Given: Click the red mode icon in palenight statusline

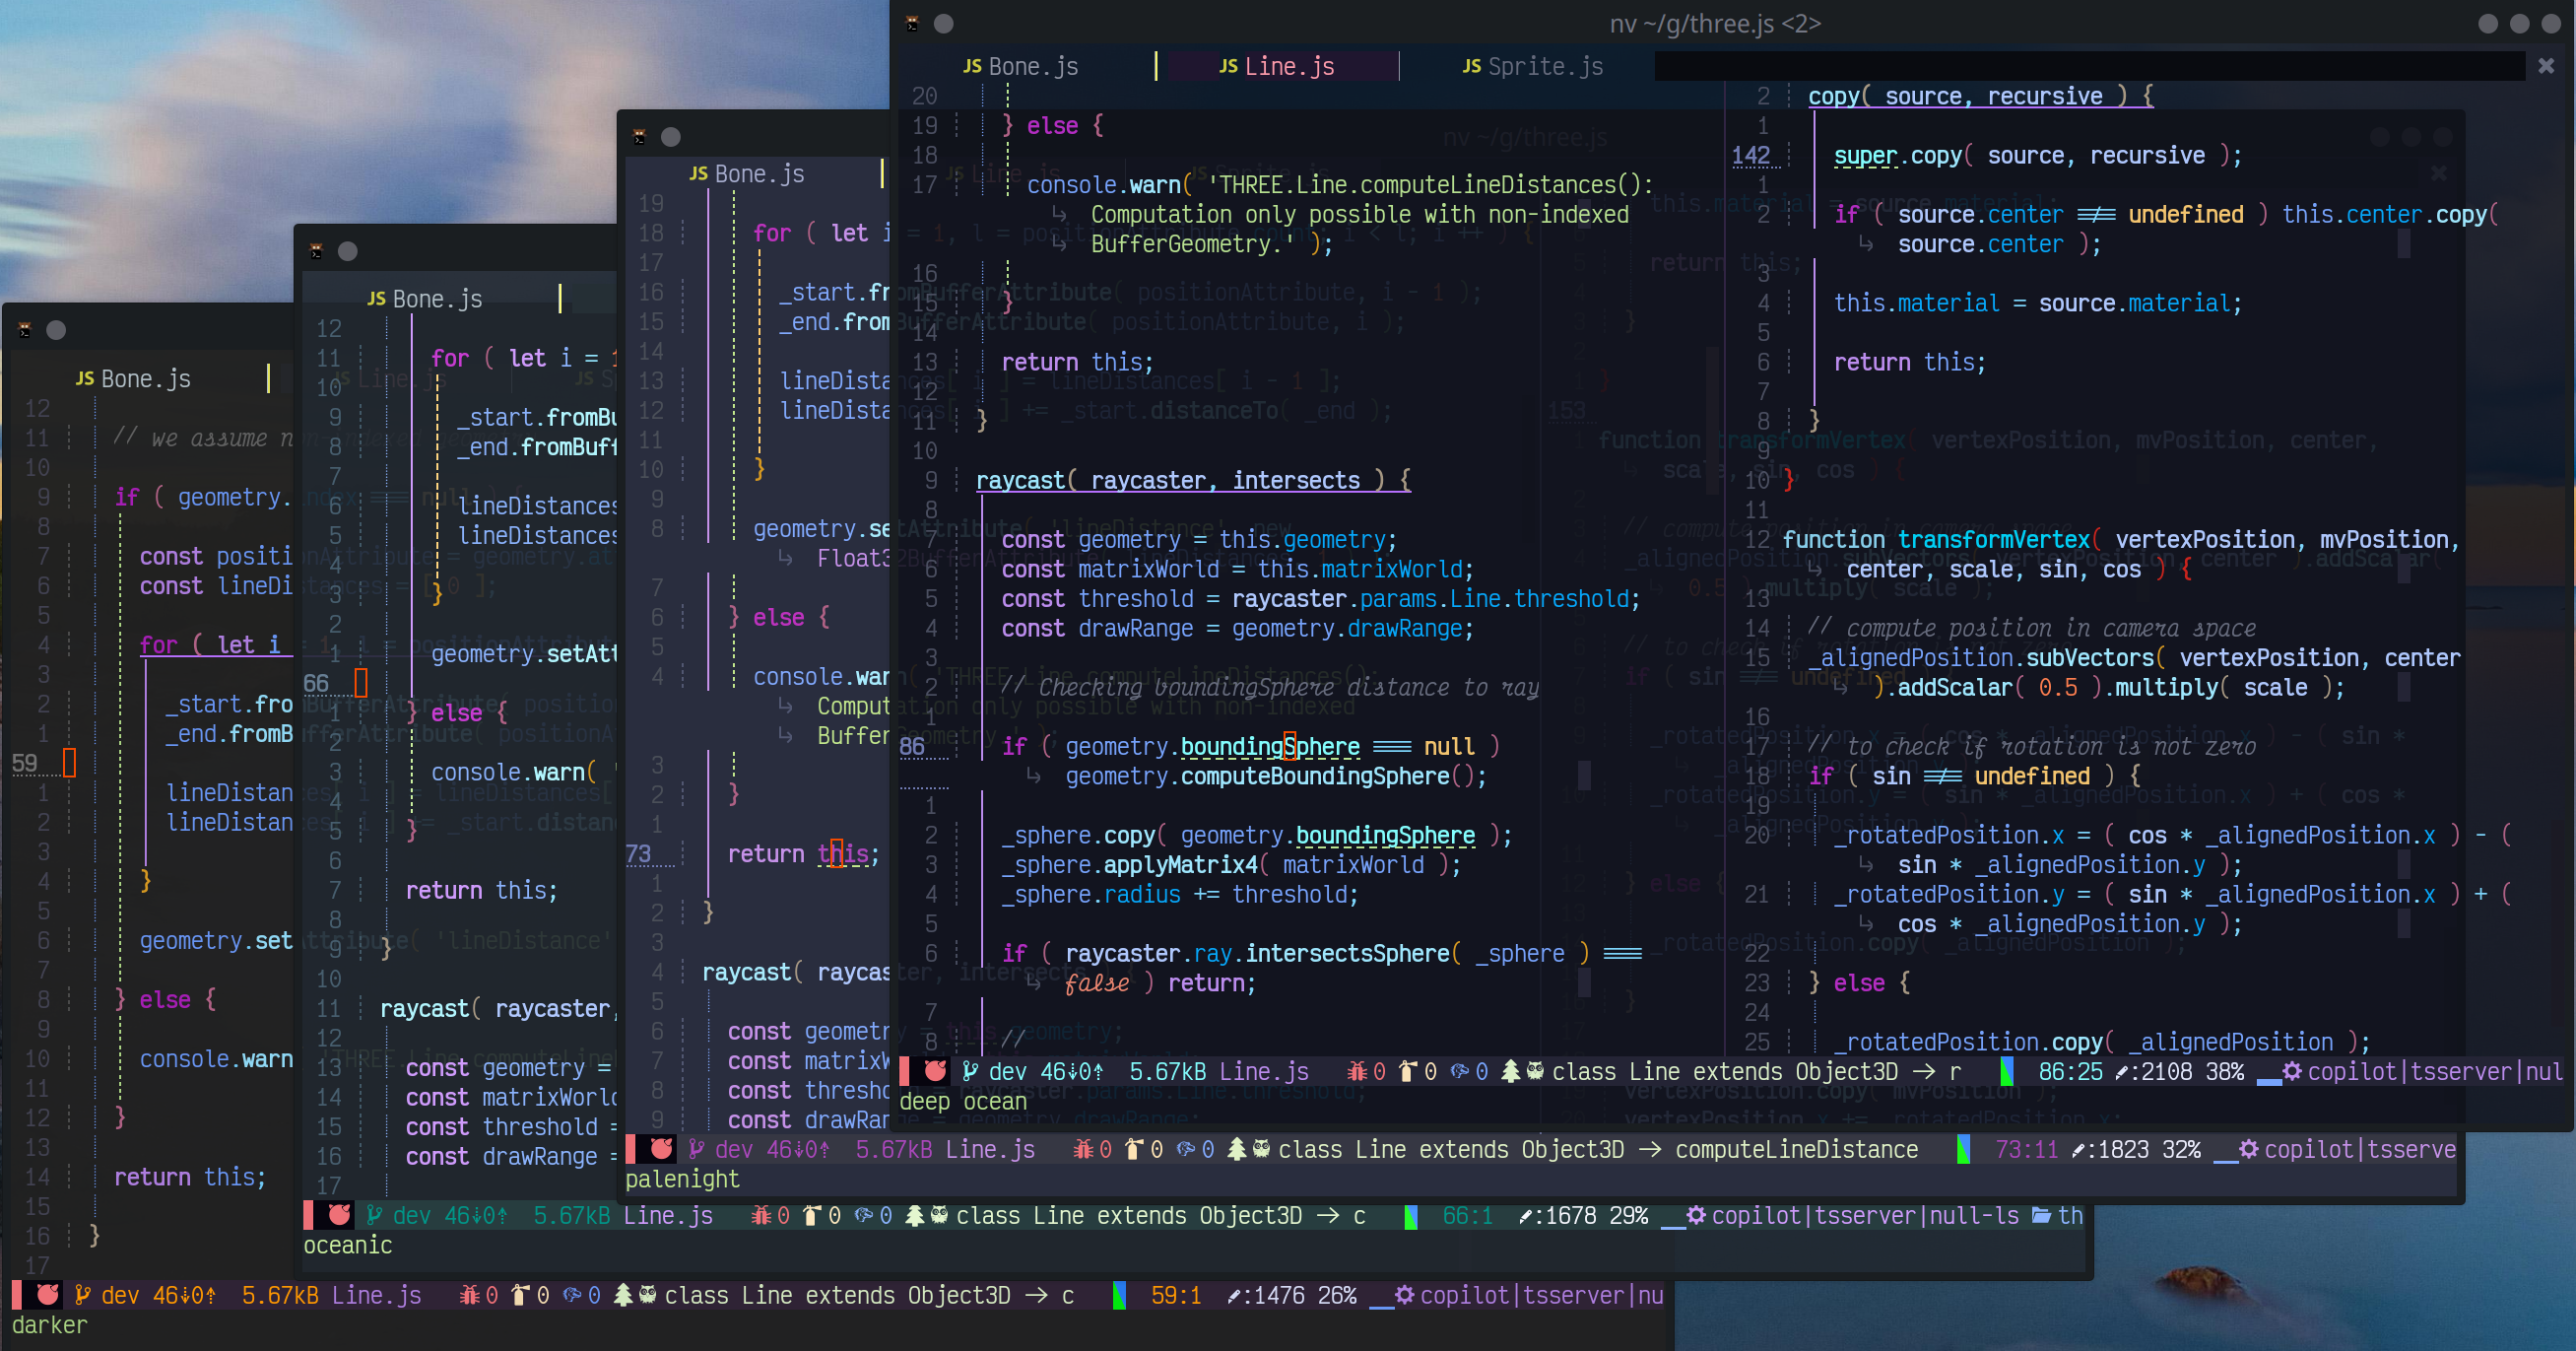Looking at the screenshot, I should (x=661, y=1149).
